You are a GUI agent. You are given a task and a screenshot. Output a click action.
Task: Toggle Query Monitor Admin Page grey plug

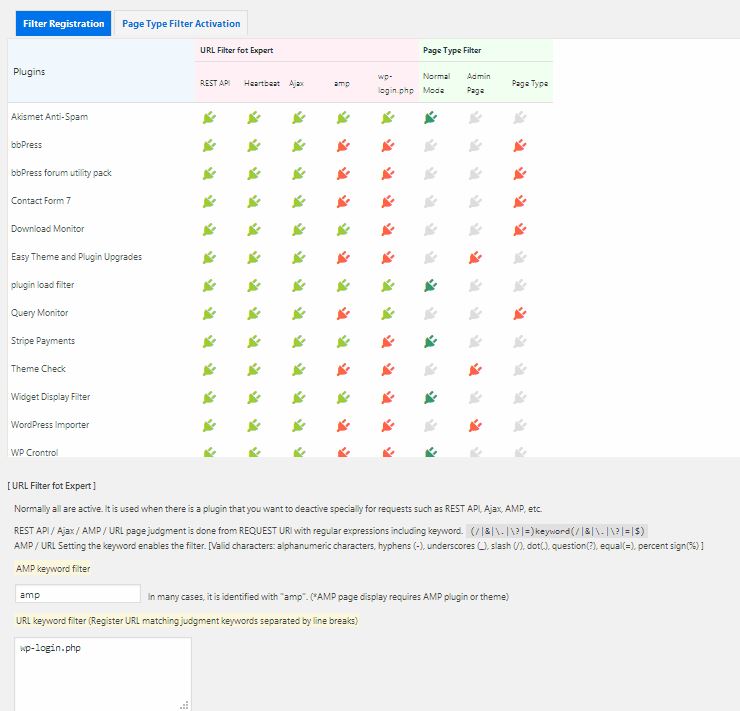click(x=475, y=313)
